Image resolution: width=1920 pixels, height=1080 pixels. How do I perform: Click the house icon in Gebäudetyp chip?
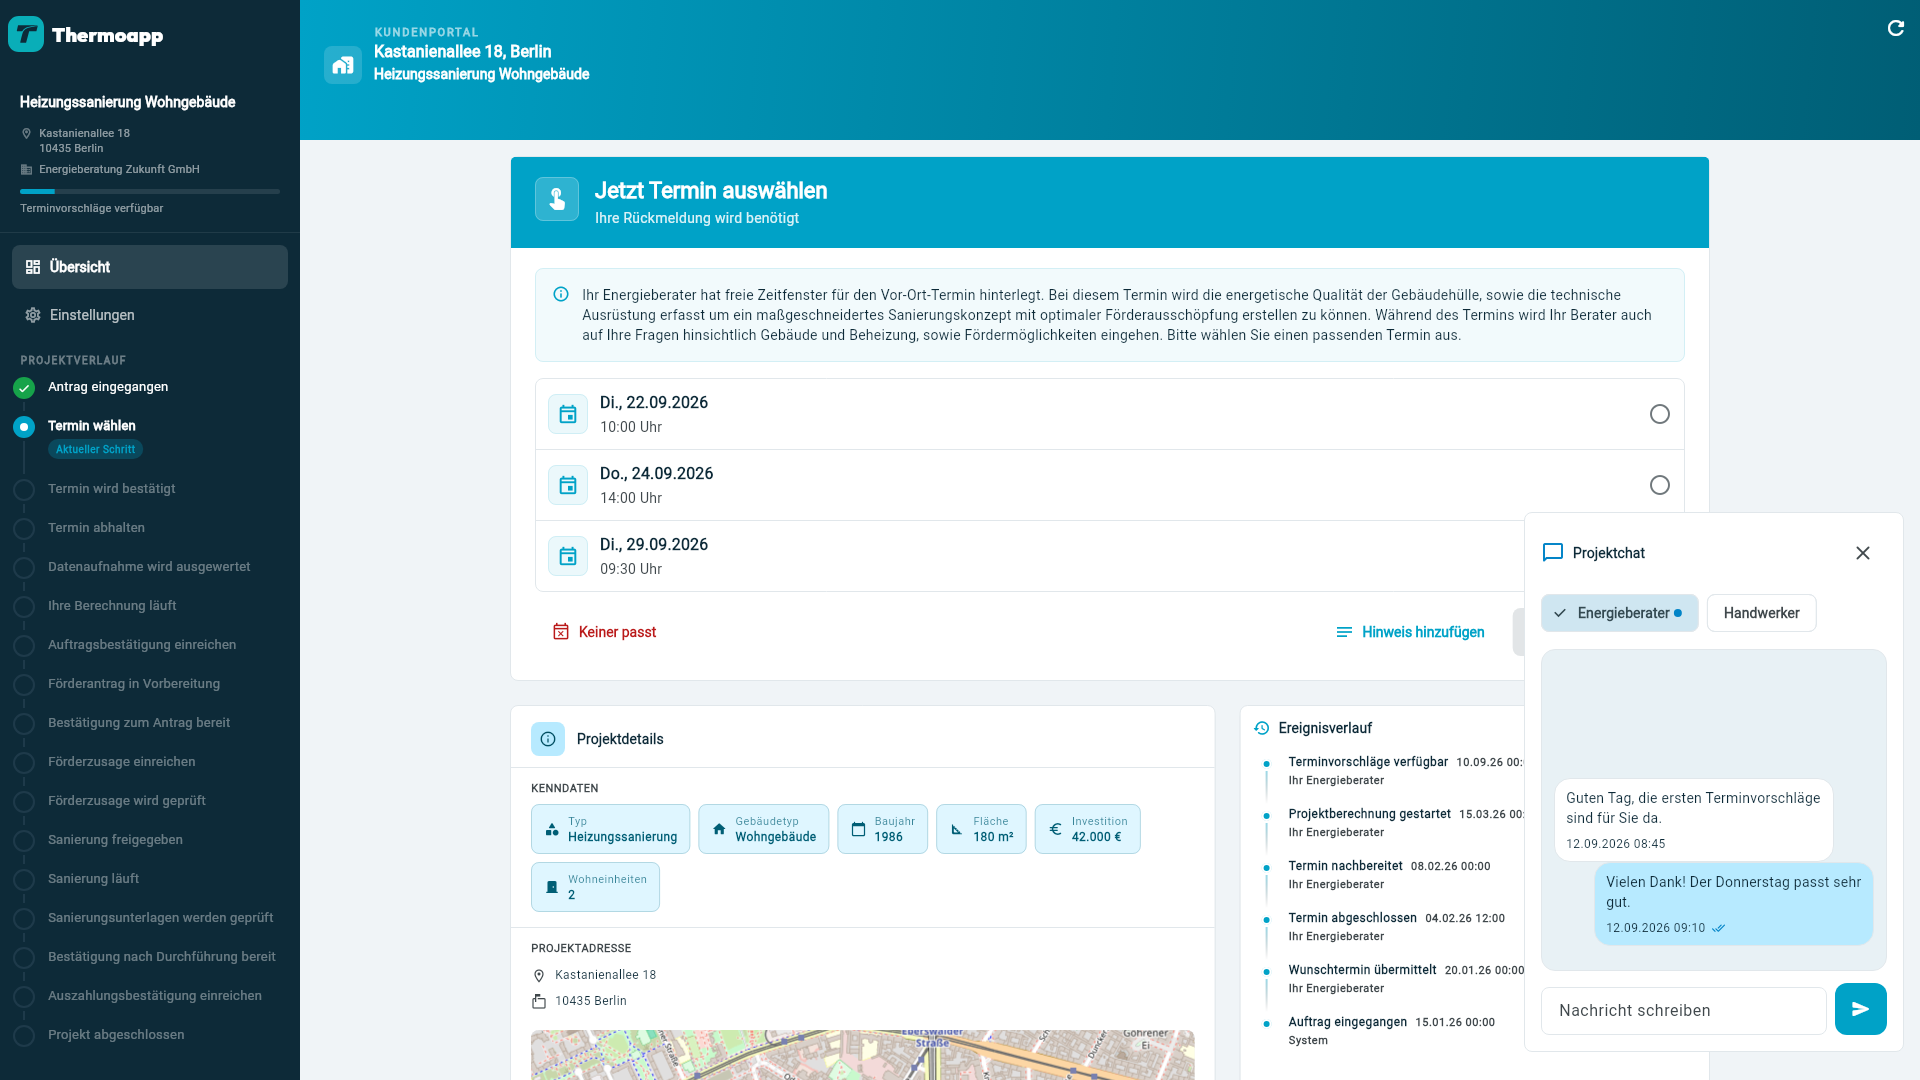pyautogui.click(x=719, y=829)
